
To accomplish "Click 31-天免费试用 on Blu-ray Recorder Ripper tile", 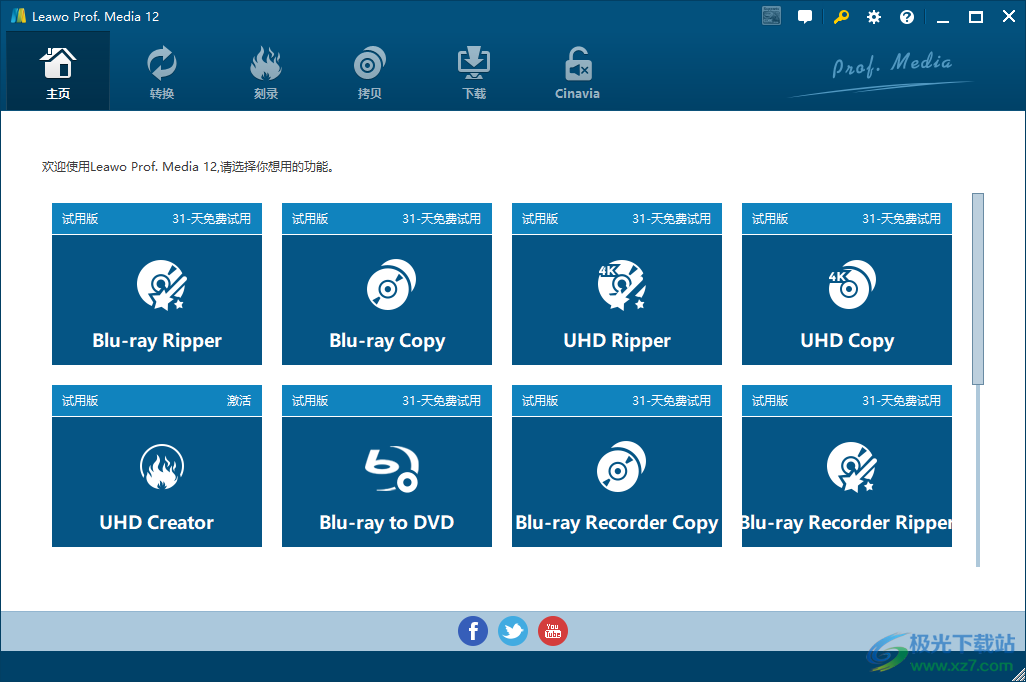I will 901,401.
